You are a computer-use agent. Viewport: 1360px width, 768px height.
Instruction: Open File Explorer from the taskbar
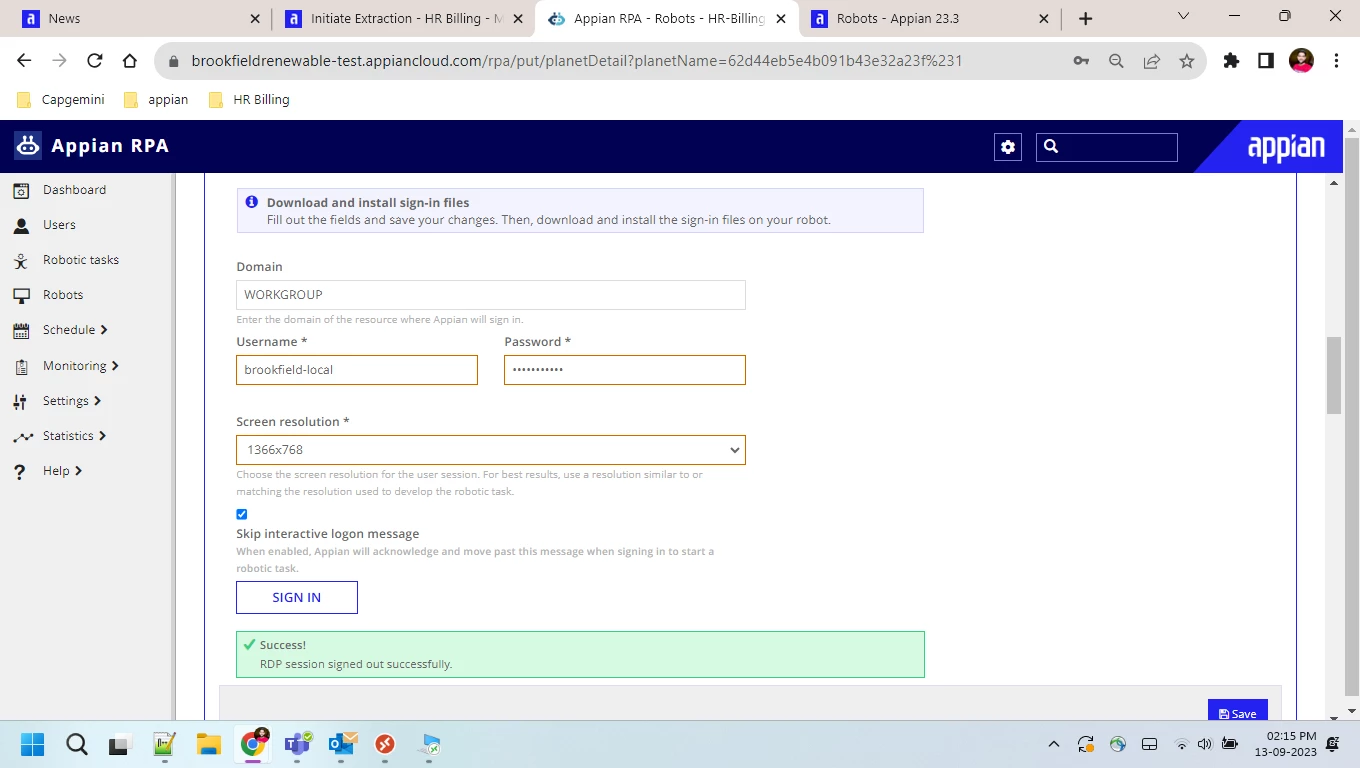(208, 744)
